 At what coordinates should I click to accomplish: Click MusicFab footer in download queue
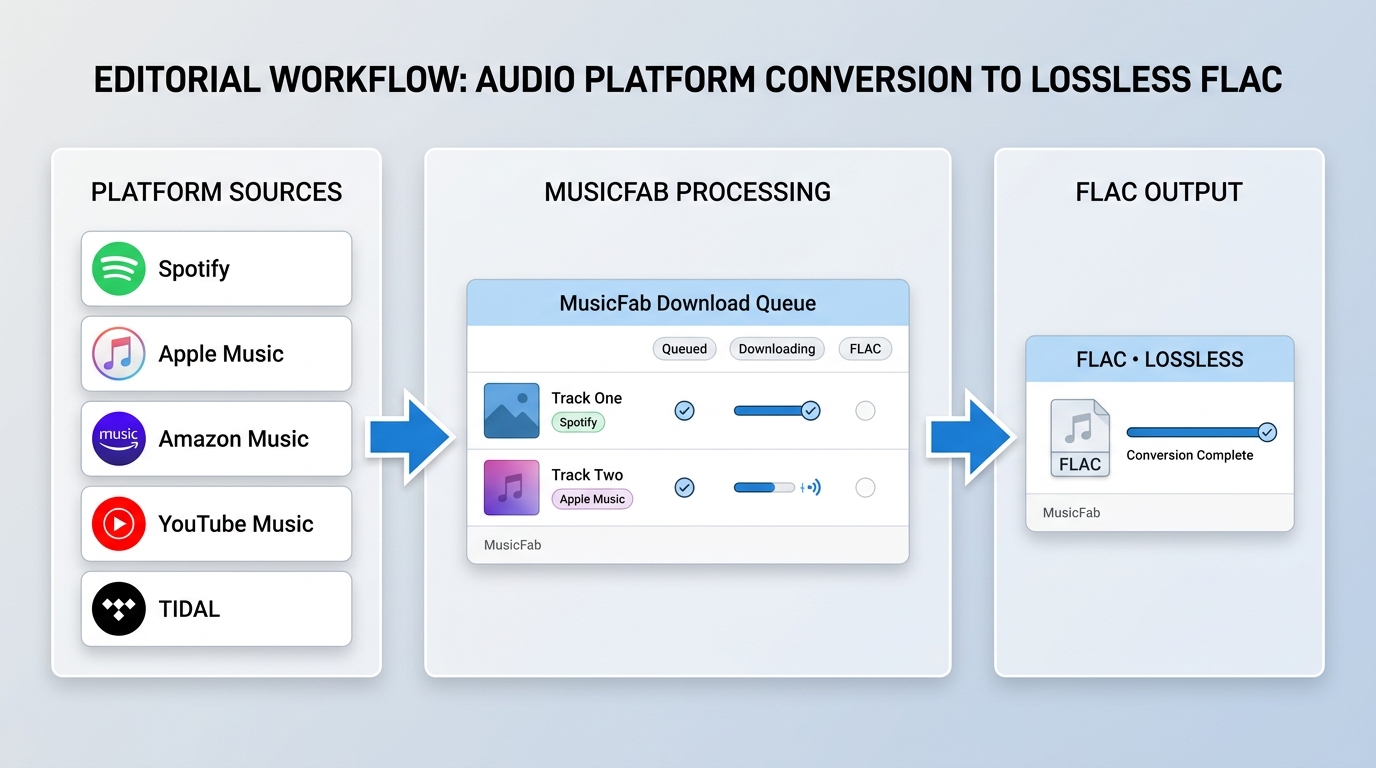[513, 545]
